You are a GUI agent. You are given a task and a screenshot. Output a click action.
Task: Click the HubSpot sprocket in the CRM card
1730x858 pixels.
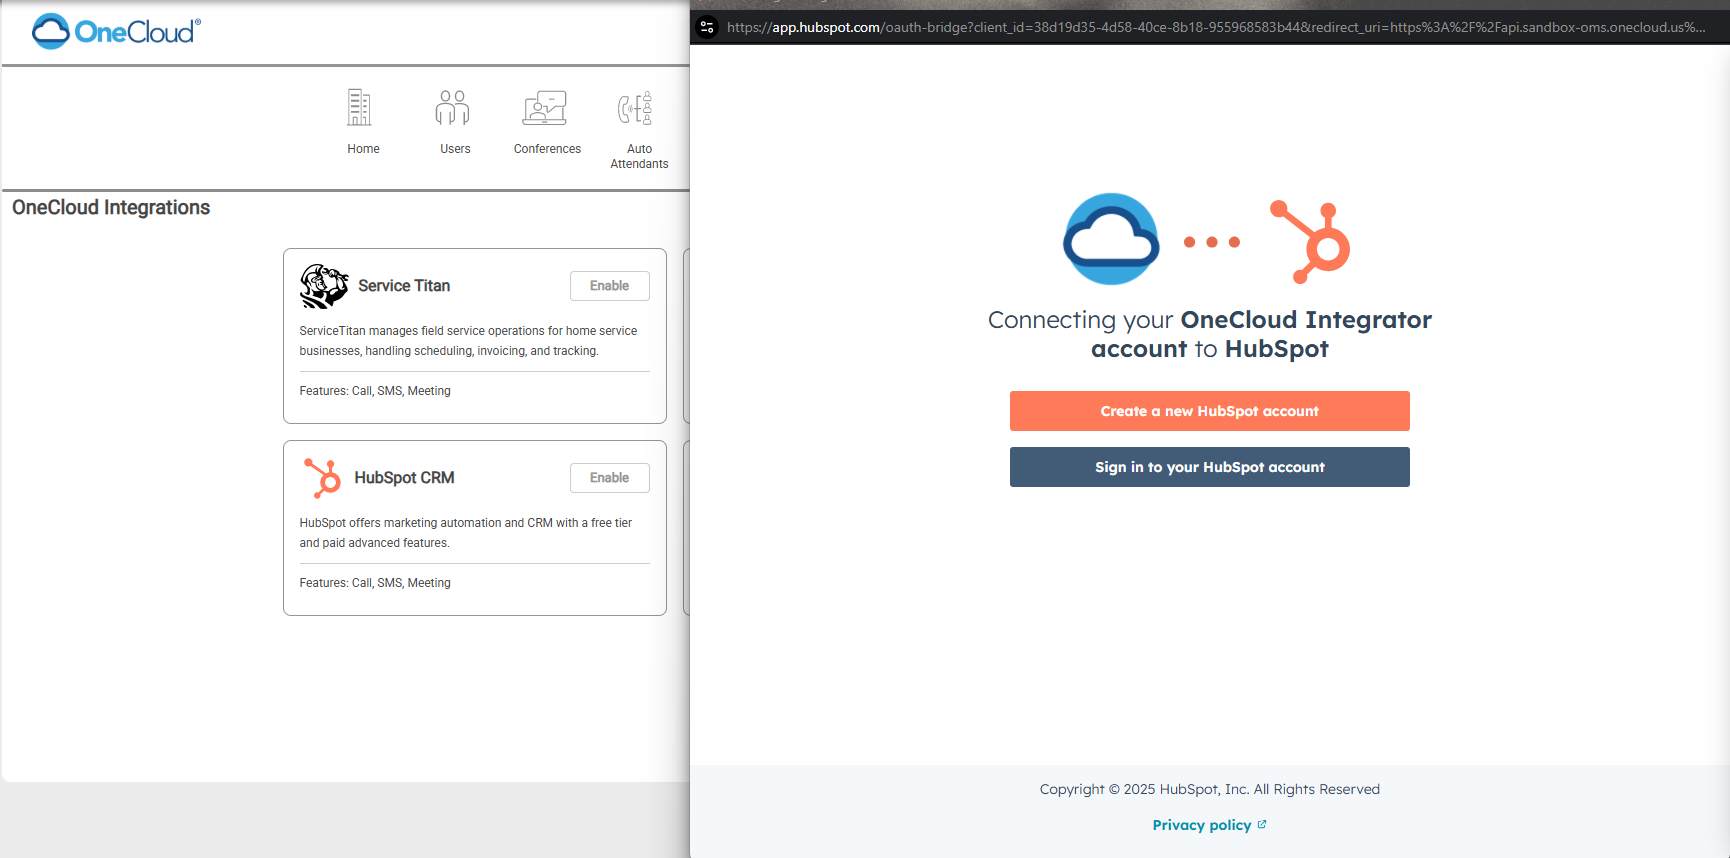click(x=323, y=478)
